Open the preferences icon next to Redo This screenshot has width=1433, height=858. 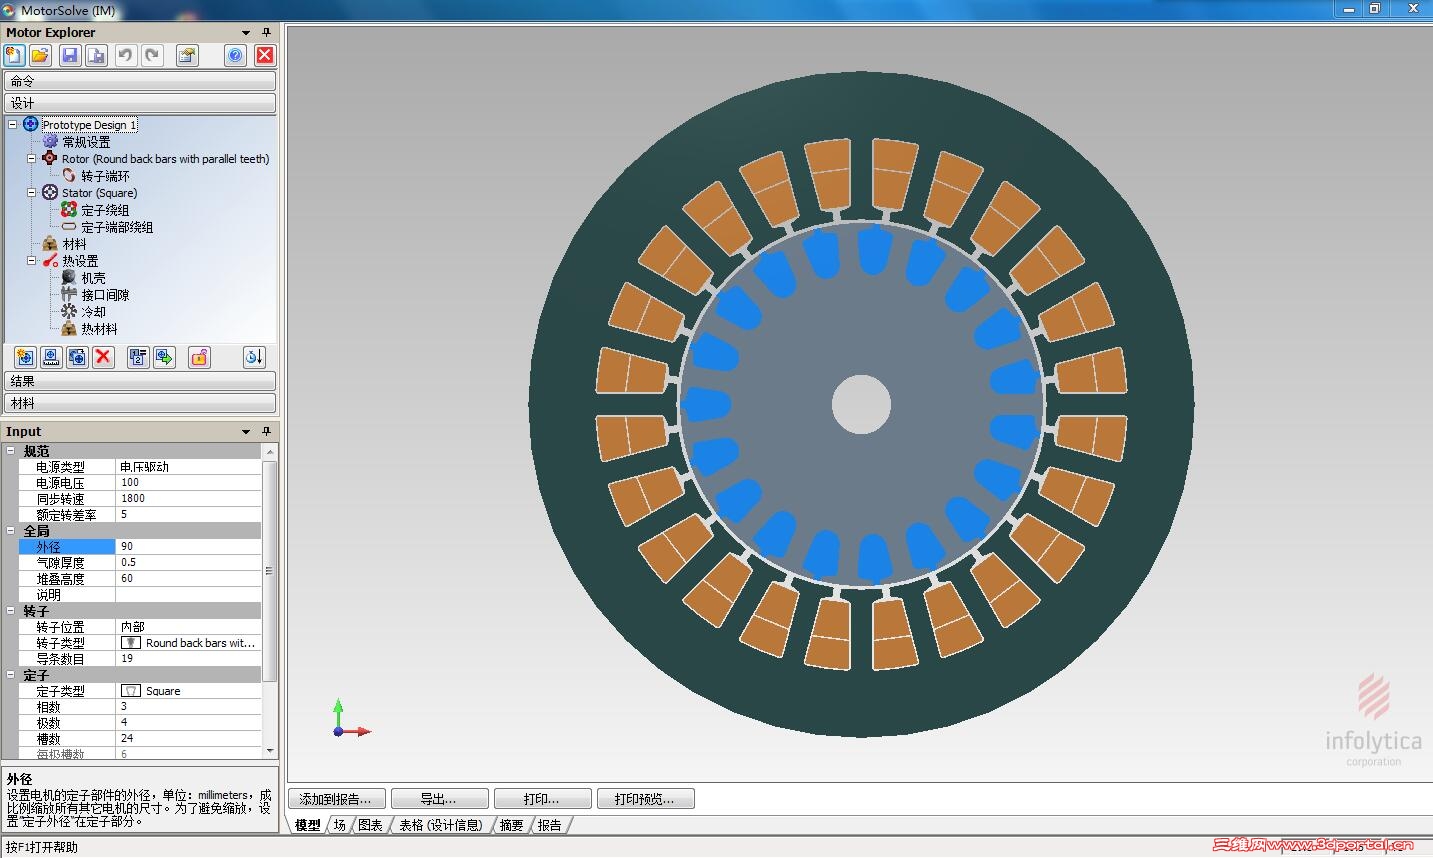187,56
